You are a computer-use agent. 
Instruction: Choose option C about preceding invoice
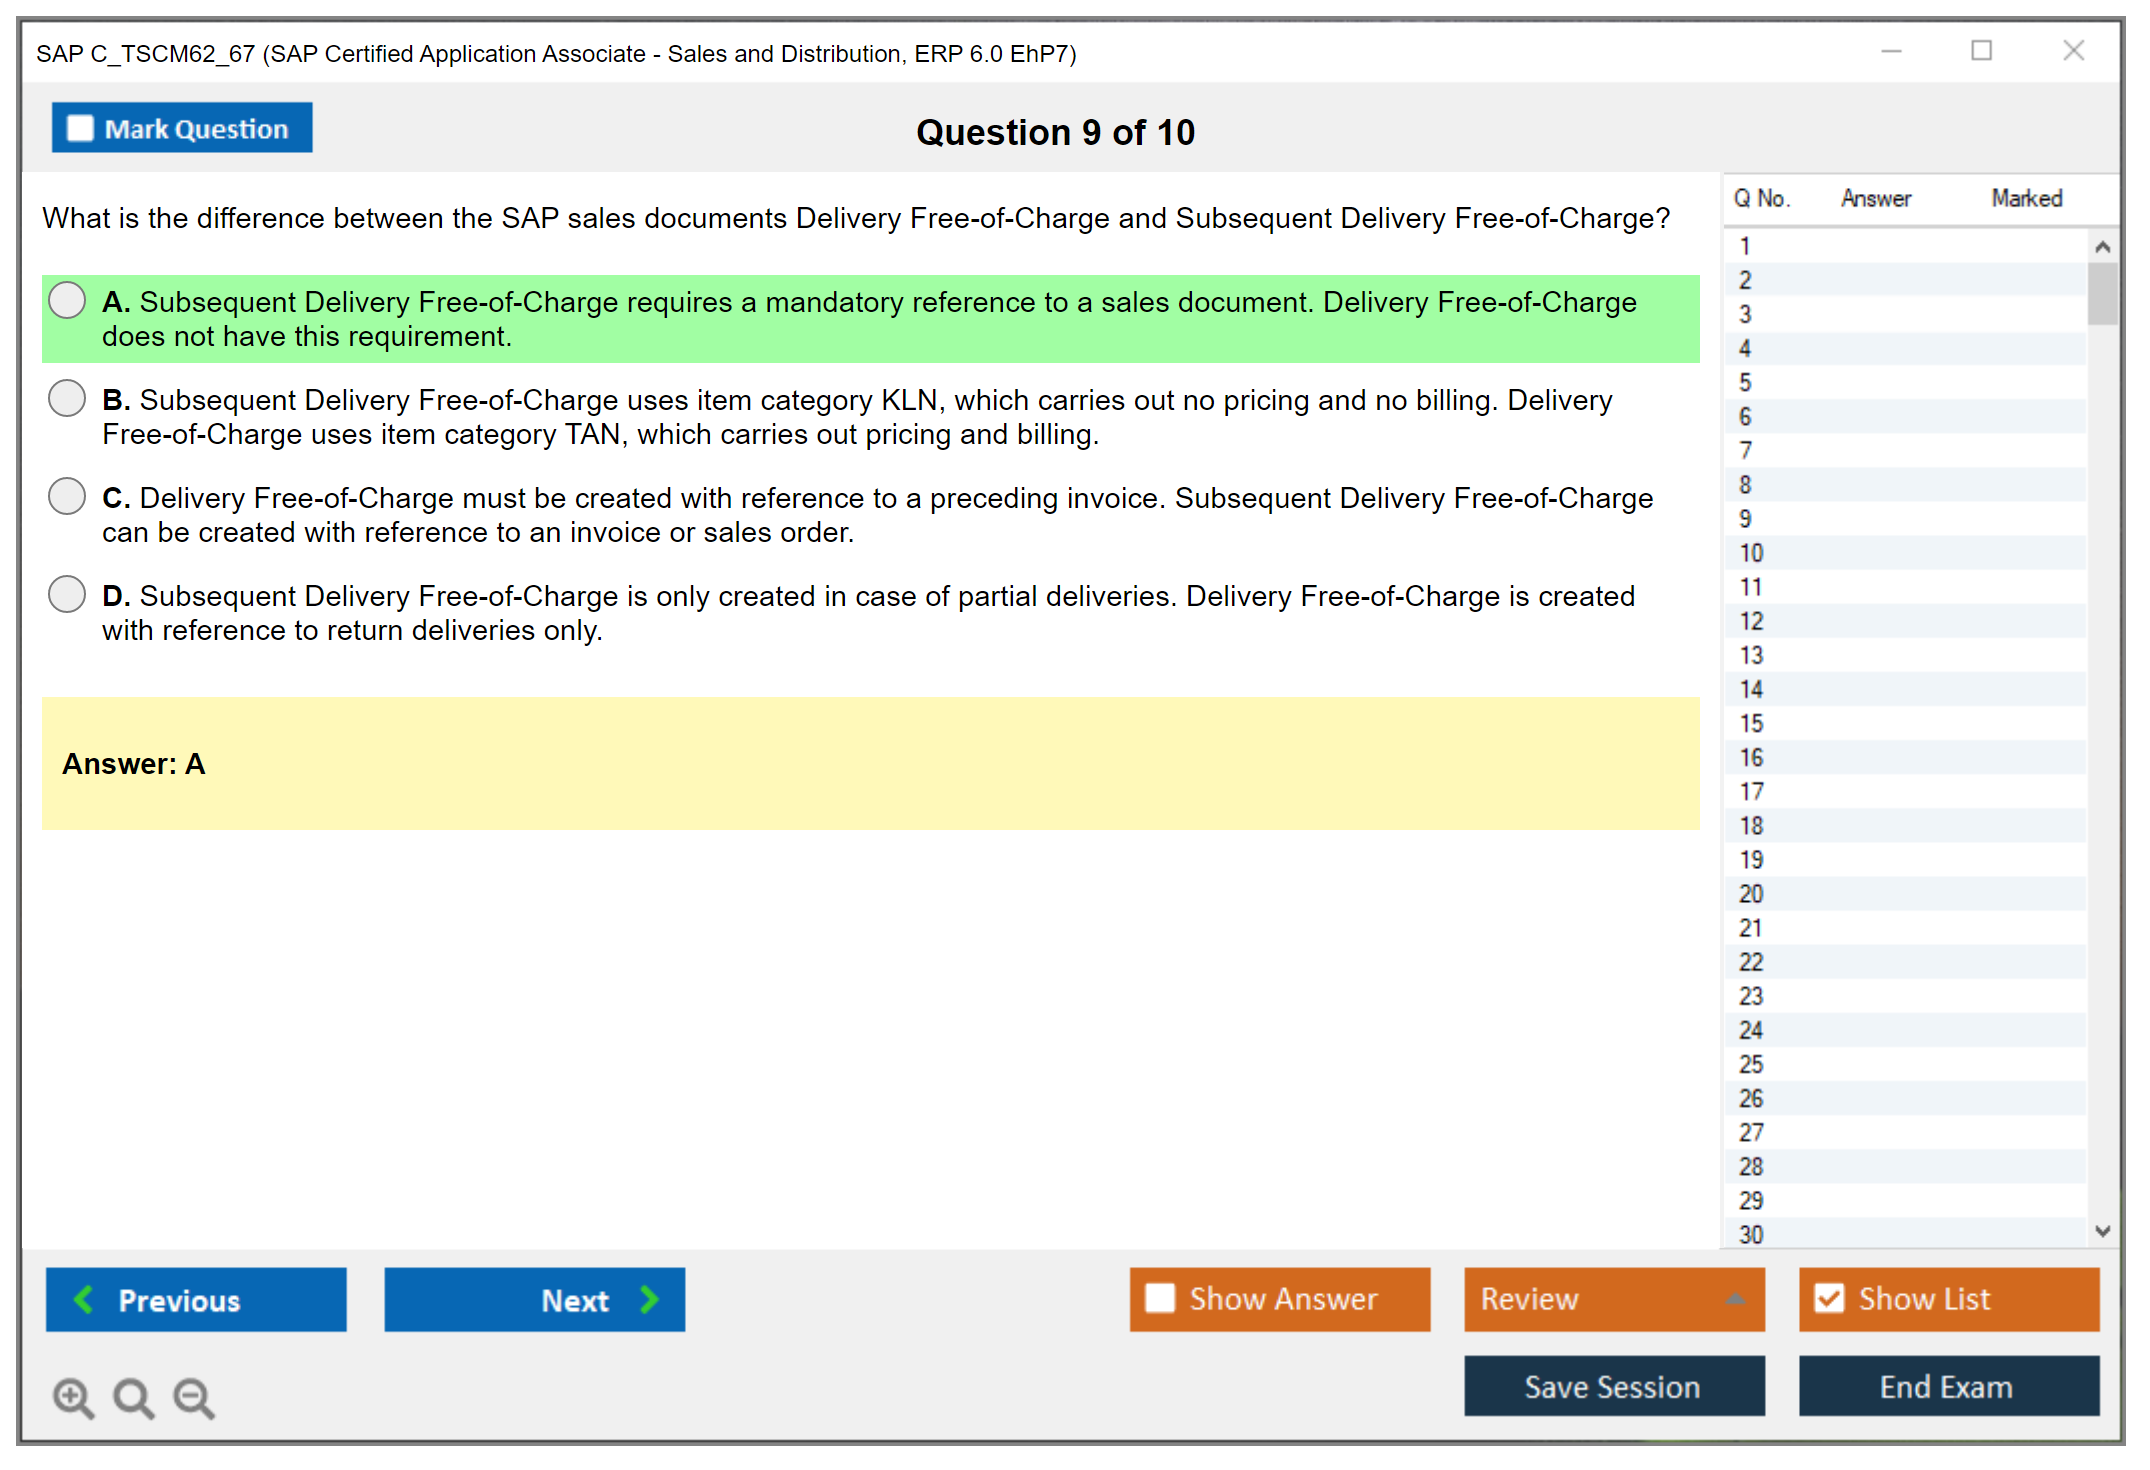pyautogui.click(x=67, y=496)
